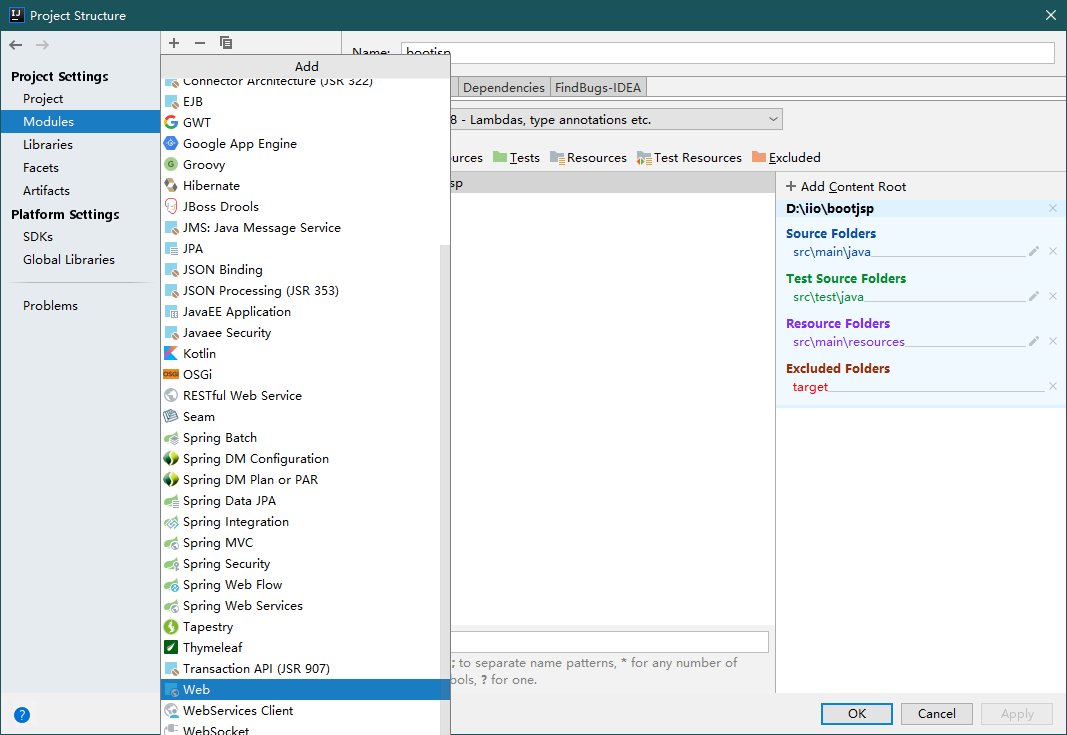The image size is (1067, 735).
Task: Mark as Test Resources folder button
Action: (689, 158)
